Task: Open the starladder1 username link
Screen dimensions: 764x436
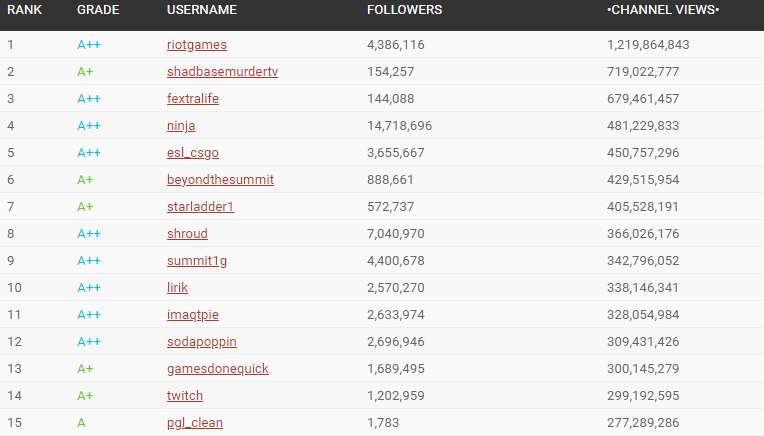Action: pyautogui.click(x=200, y=207)
